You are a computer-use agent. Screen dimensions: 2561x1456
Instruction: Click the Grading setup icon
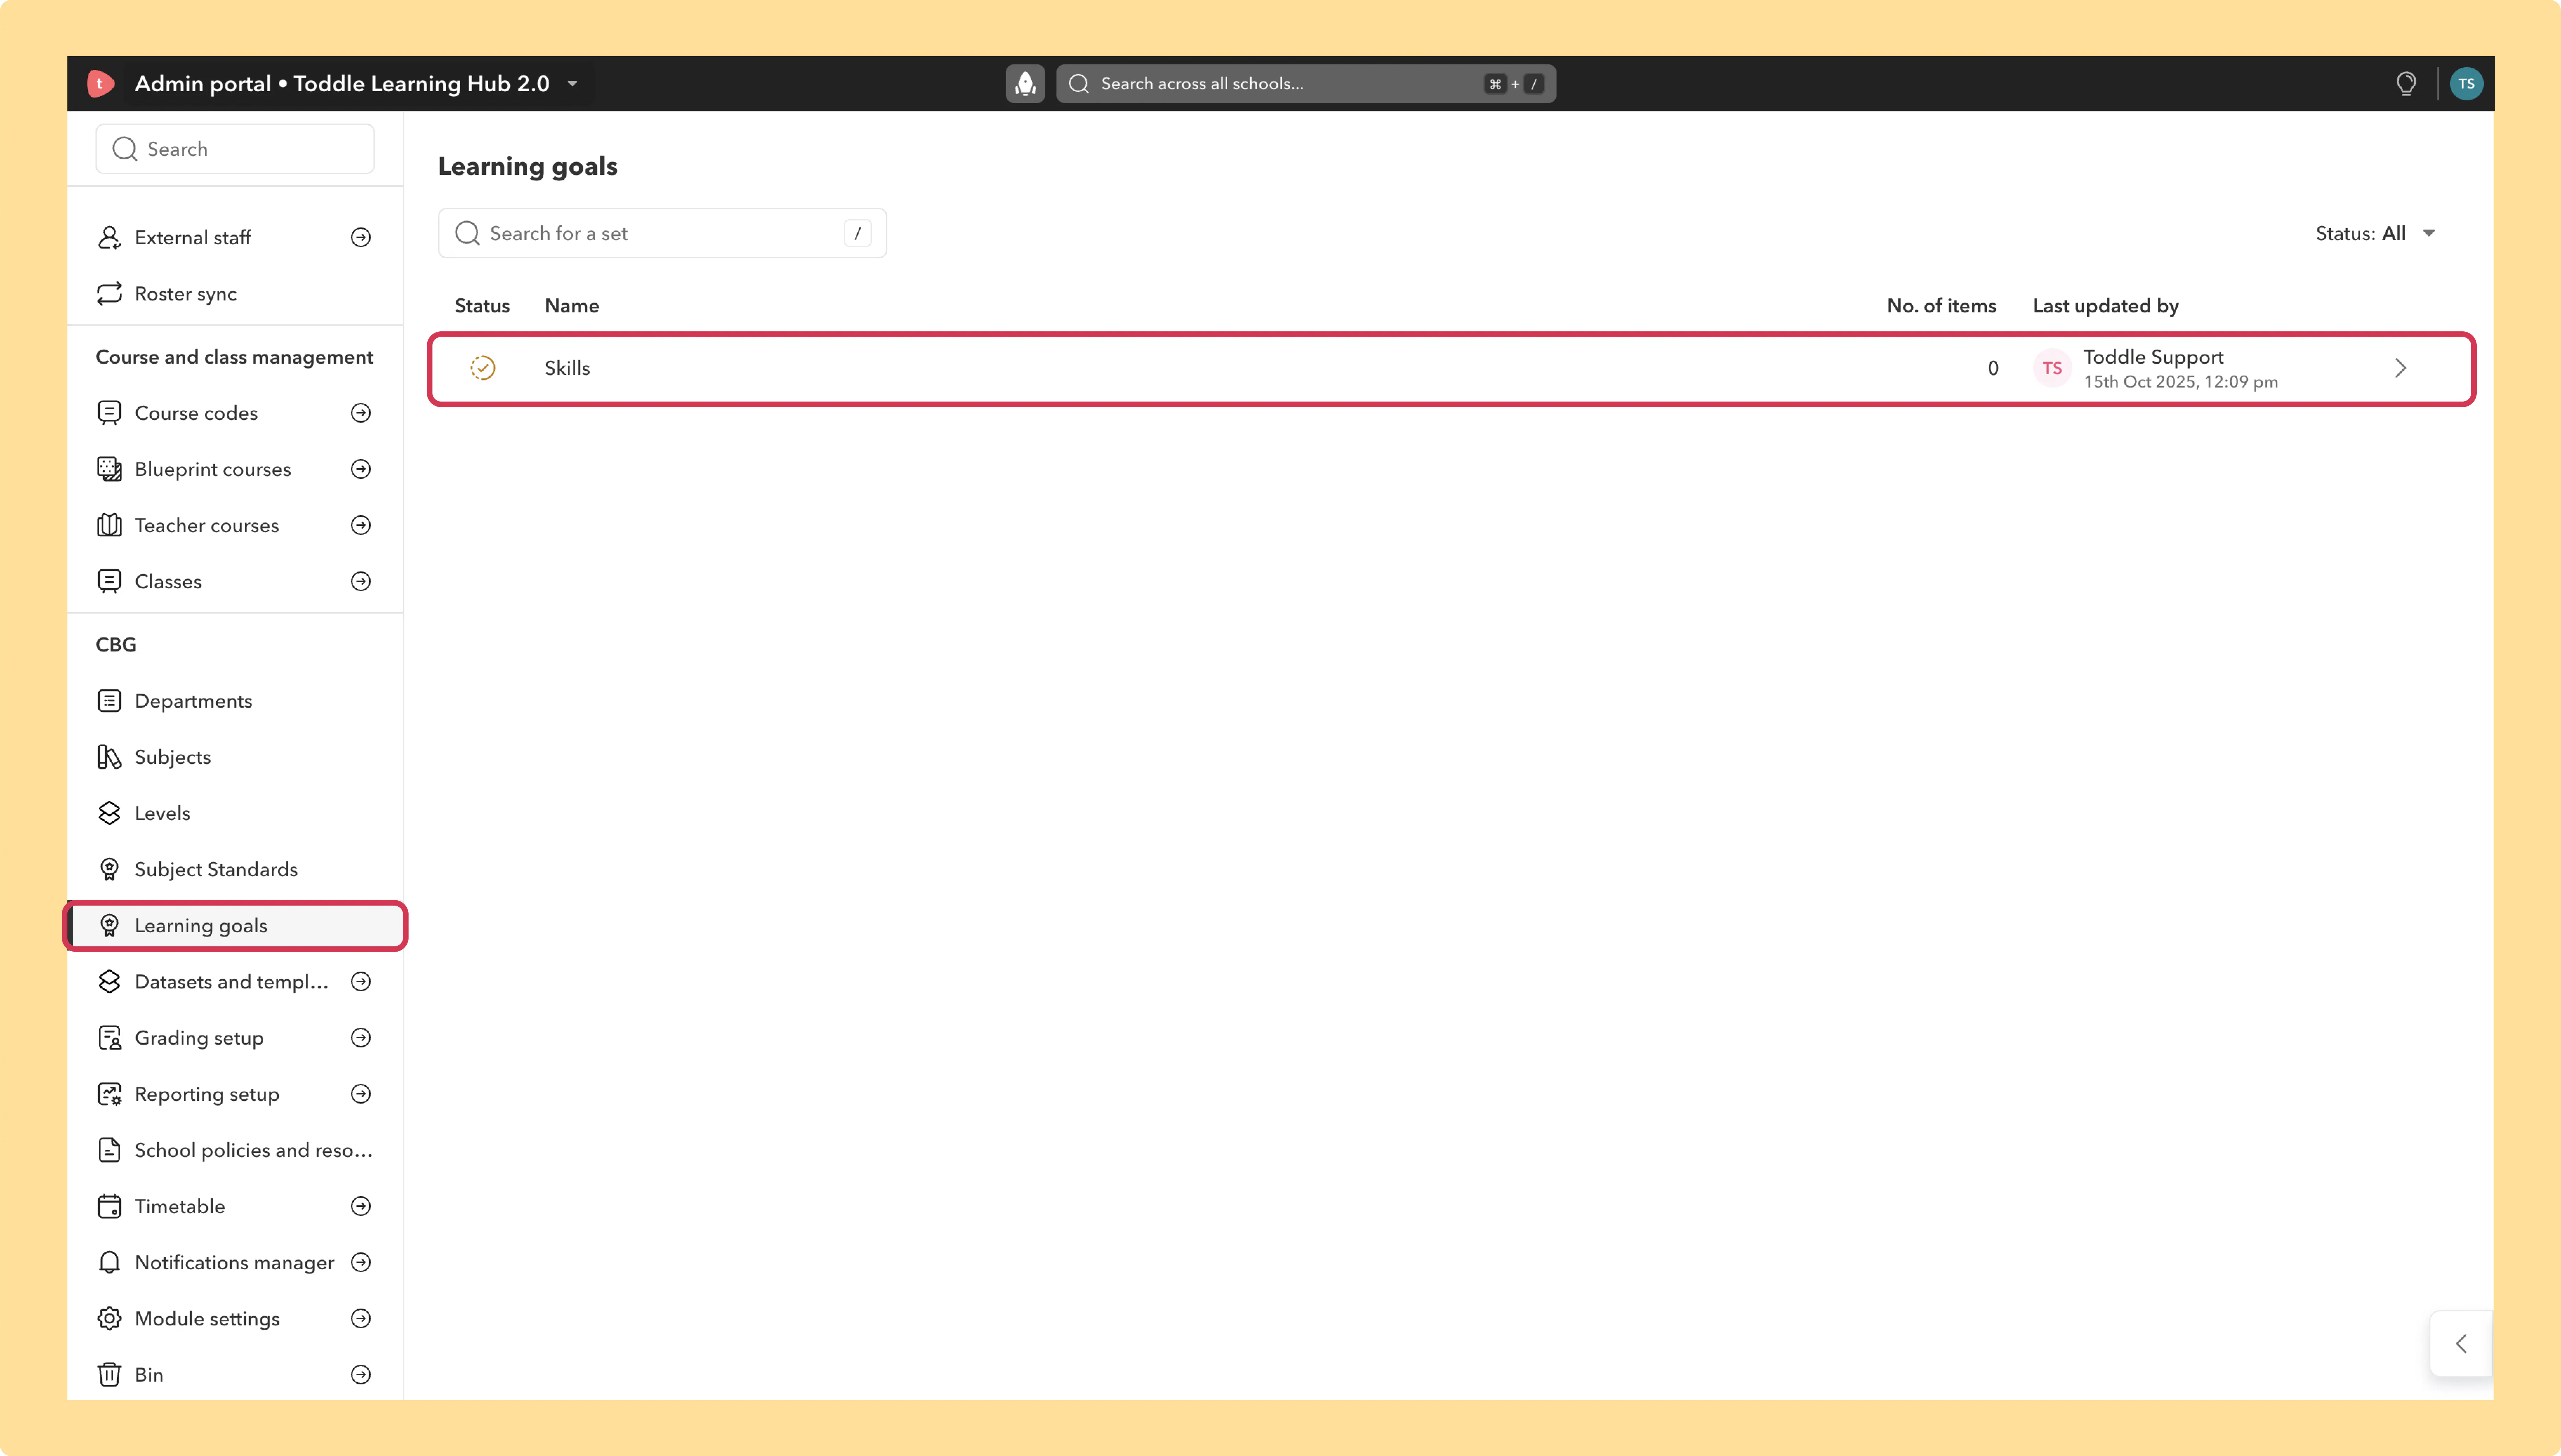(x=109, y=1038)
